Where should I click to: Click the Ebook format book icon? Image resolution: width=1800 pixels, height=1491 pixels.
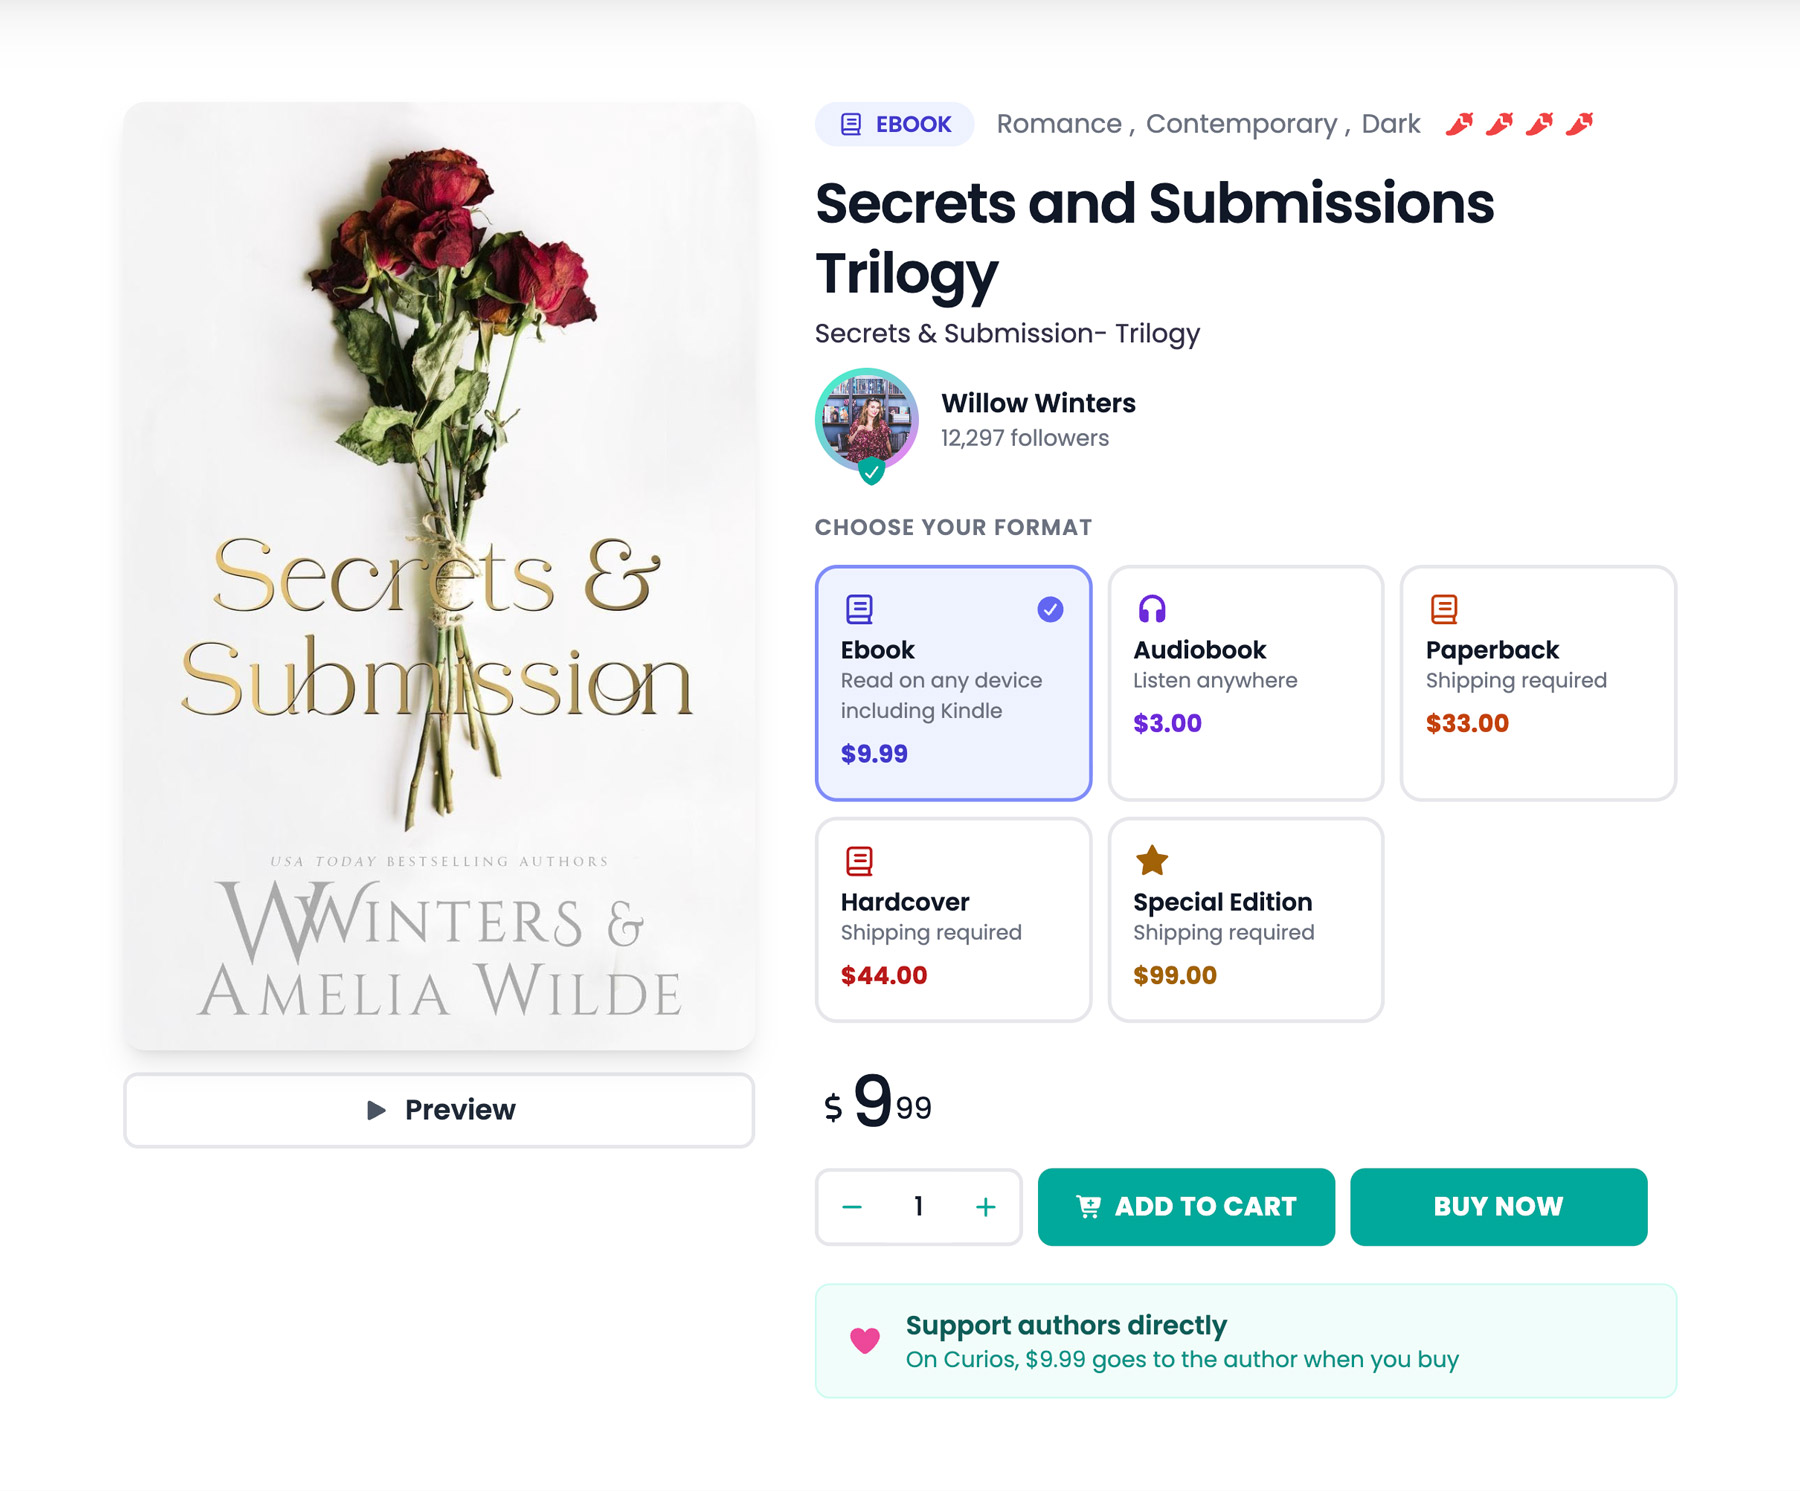coord(859,609)
